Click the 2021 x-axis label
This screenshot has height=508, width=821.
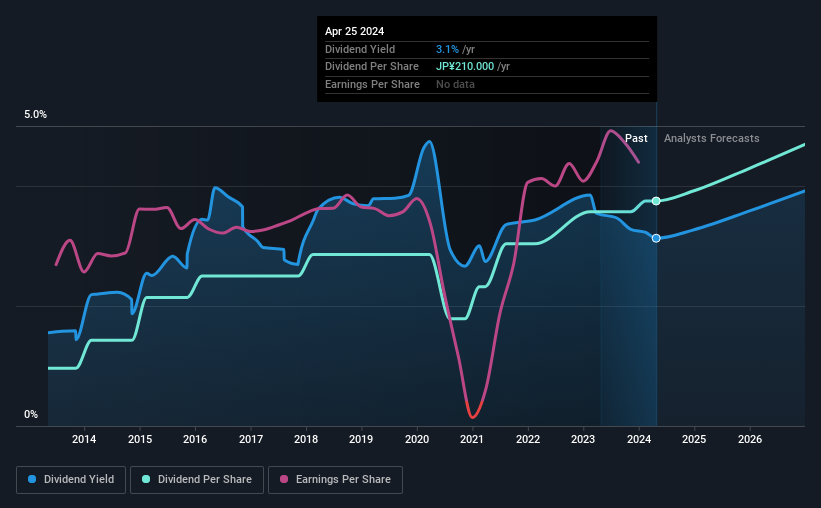click(472, 439)
